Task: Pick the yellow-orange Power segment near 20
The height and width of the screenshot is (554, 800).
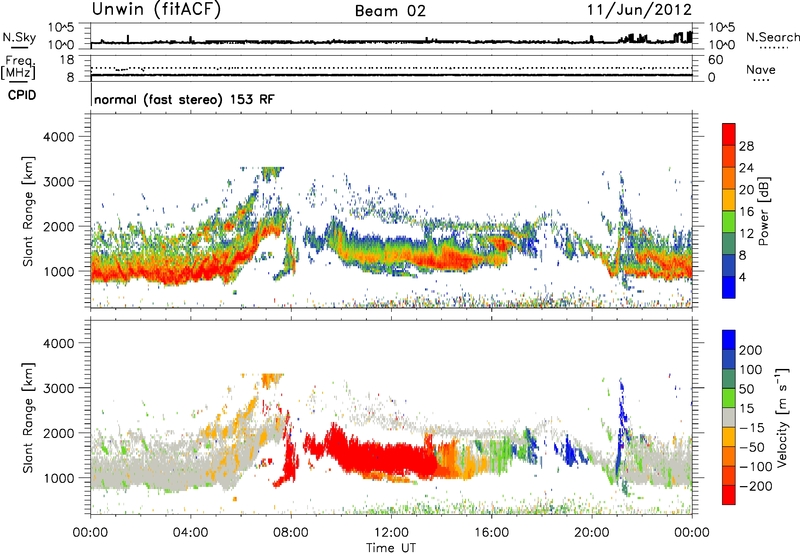Action: coord(729,200)
